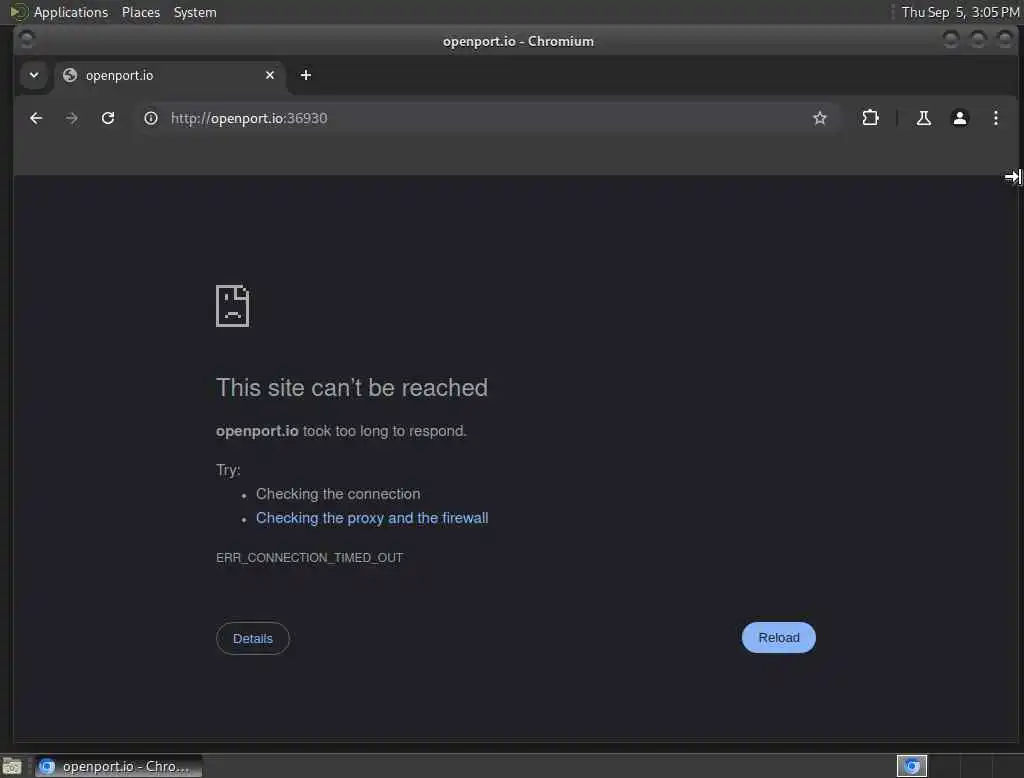Open the Chromium three-dot menu
The image size is (1024, 778).
click(995, 118)
